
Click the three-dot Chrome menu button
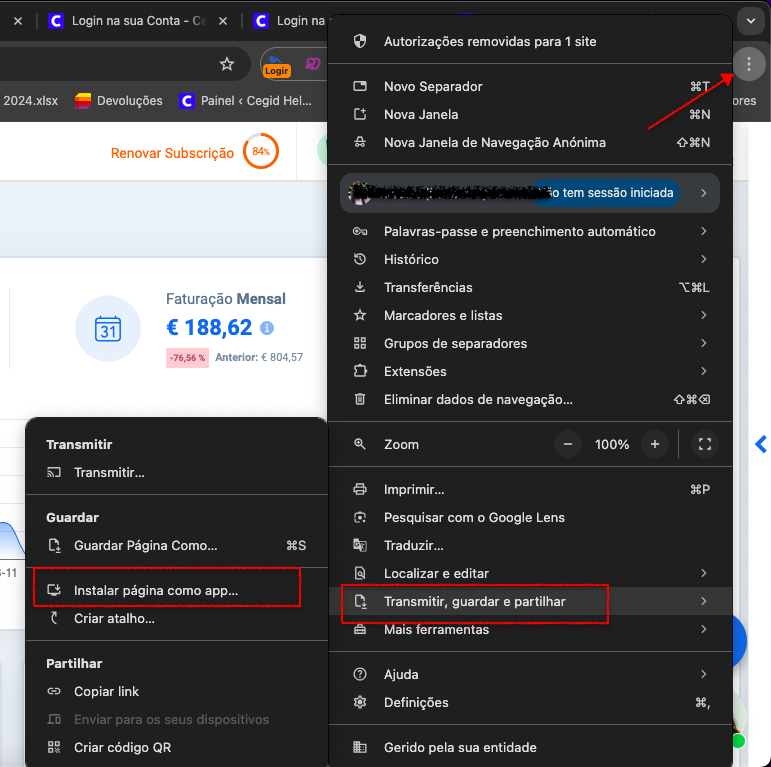[749, 65]
